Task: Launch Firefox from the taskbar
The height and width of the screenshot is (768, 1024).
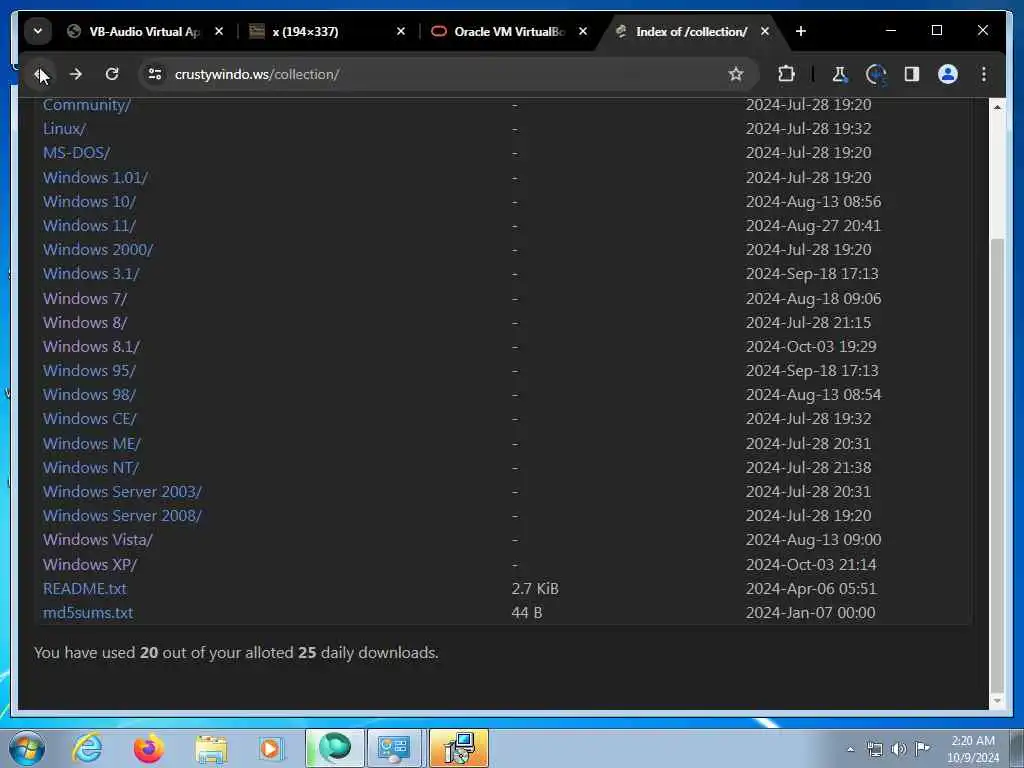Action: point(149,748)
